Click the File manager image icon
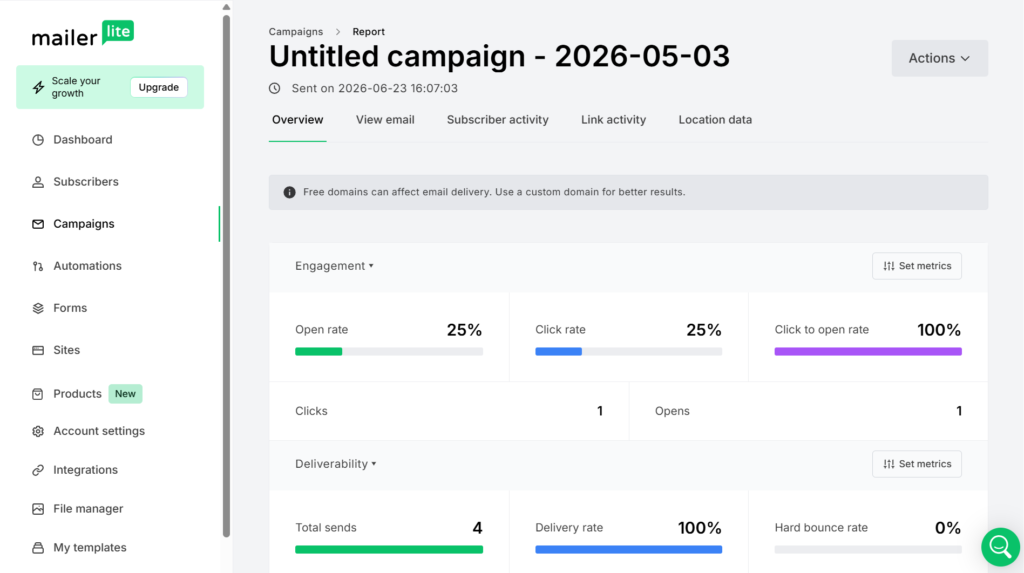 click(x=38, y=509)
